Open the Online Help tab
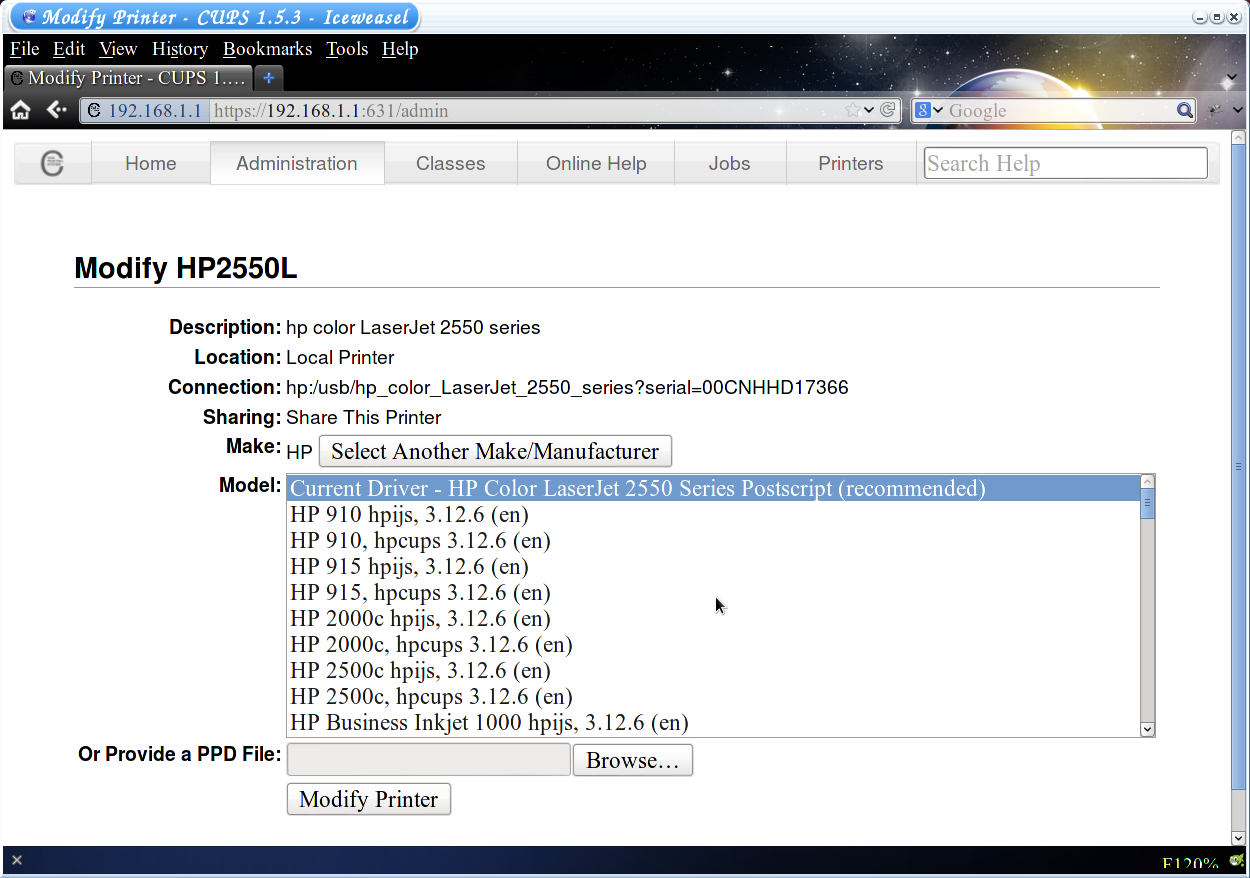Viewport: 1250px width, 878px height. (596, 163)
